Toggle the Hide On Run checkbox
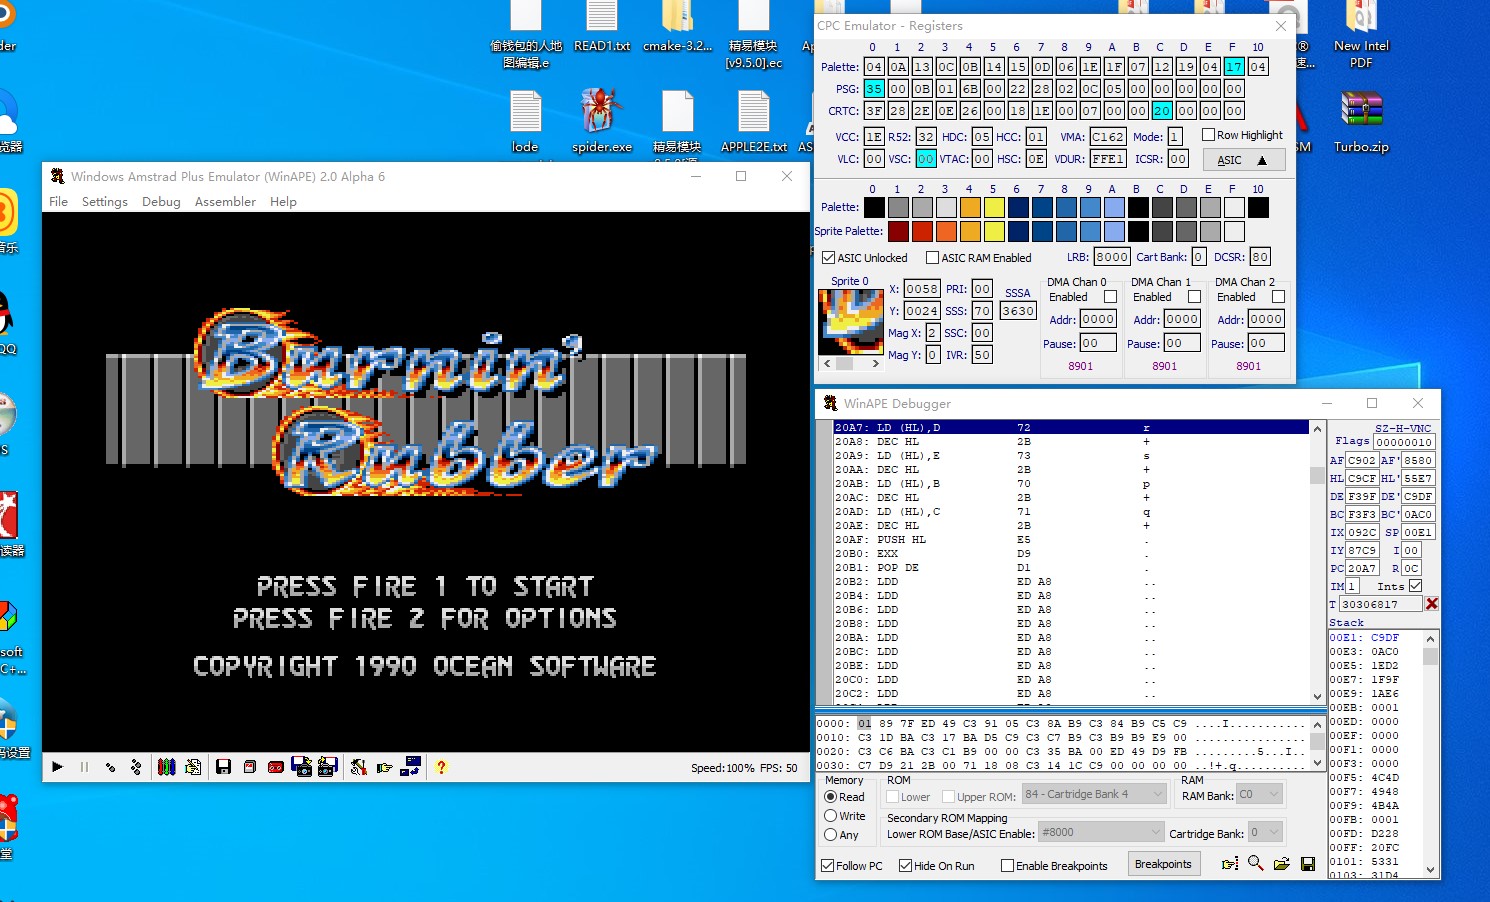 click(905, 866)
